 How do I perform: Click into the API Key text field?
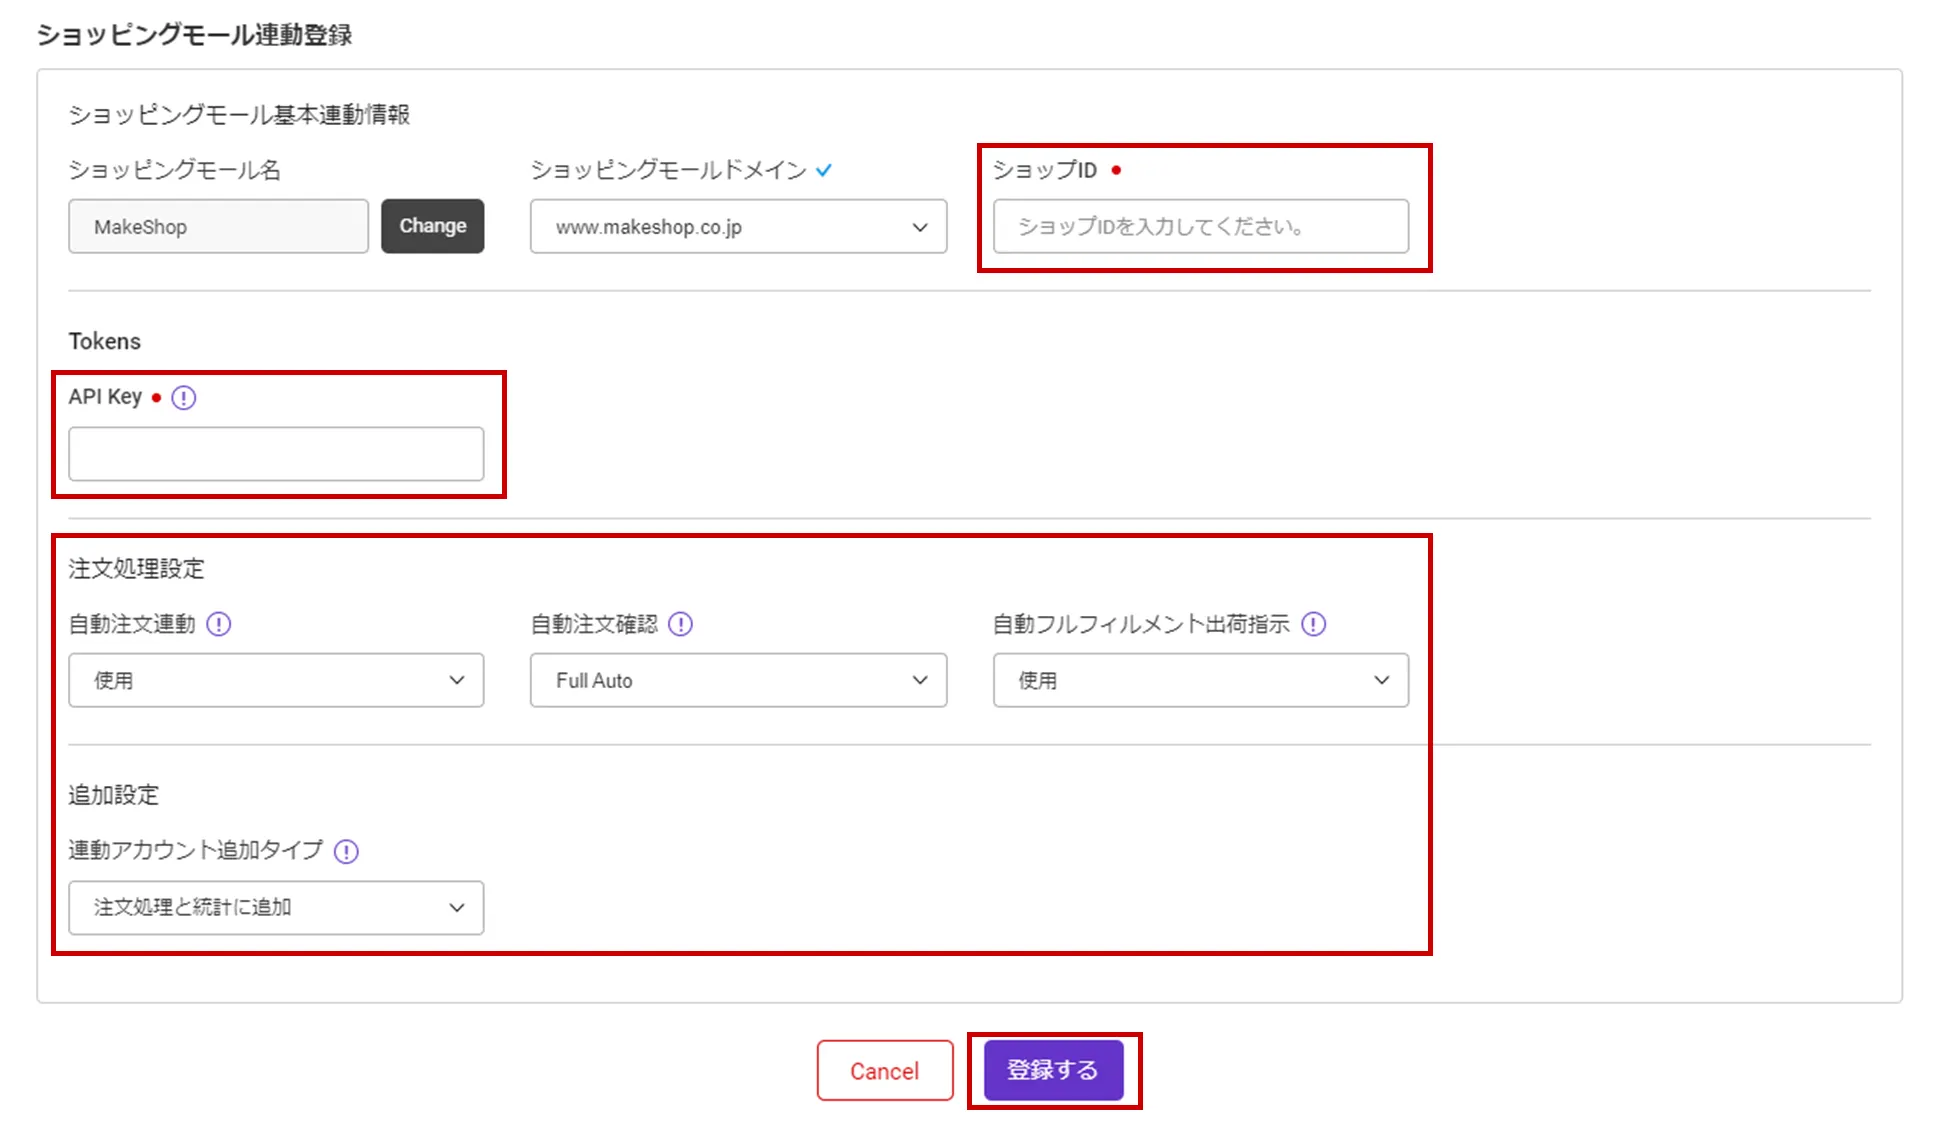pos(275,454)
